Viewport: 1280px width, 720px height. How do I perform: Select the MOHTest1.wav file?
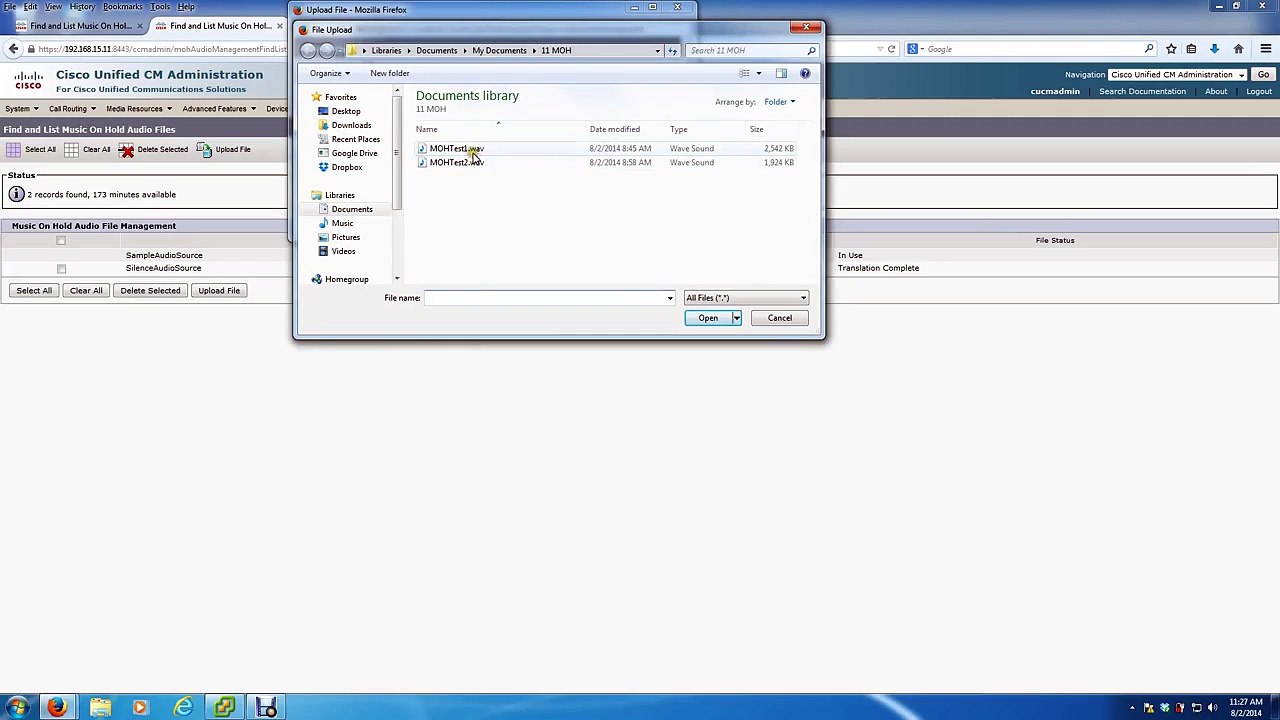[x=457, y=148]
